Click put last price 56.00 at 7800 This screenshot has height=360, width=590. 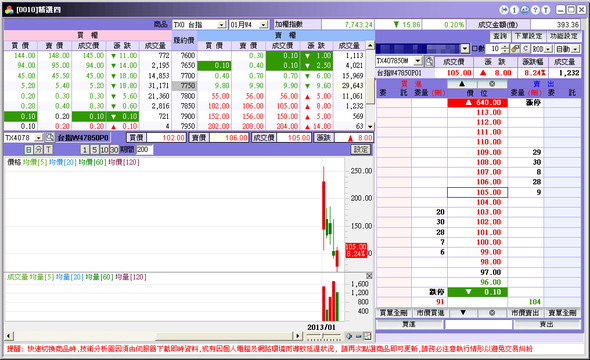283,96
